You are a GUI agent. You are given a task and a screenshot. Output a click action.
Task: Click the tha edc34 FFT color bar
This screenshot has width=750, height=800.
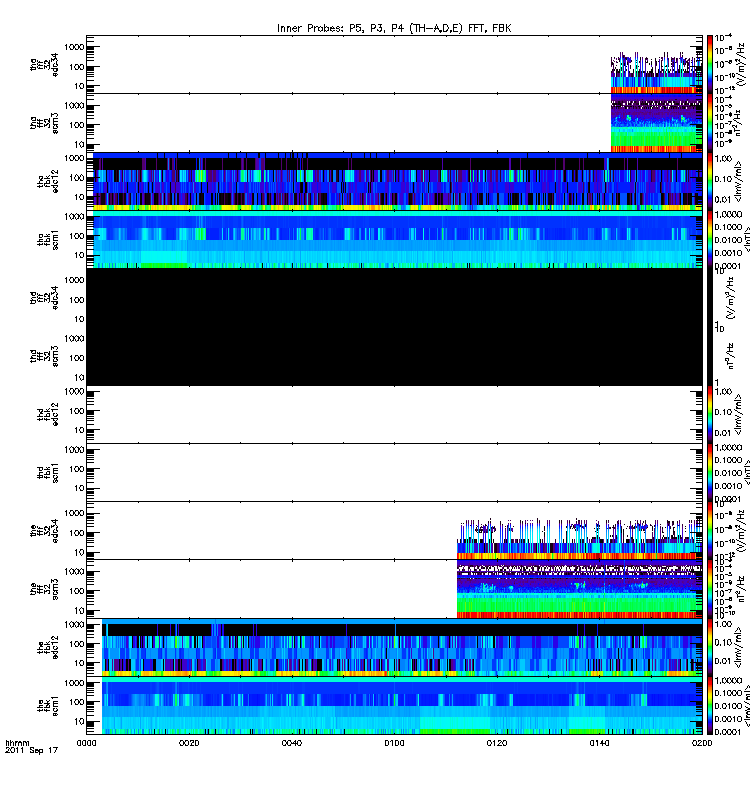(x=710, y=64)
